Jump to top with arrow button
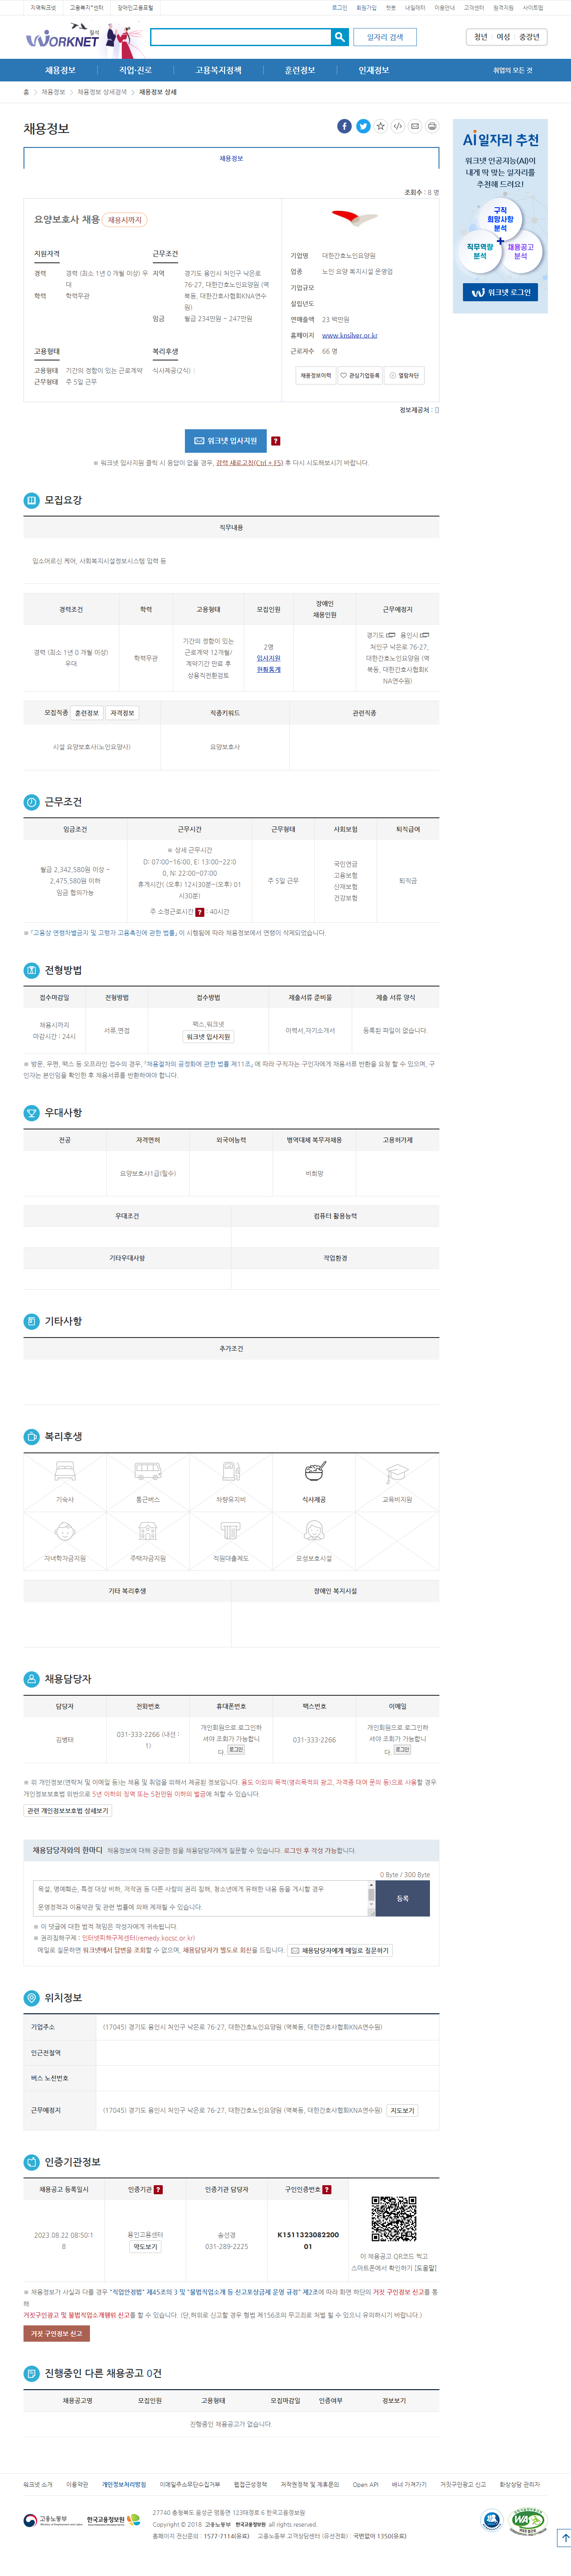The image size is (571, 2576). tap(564, 2538)
